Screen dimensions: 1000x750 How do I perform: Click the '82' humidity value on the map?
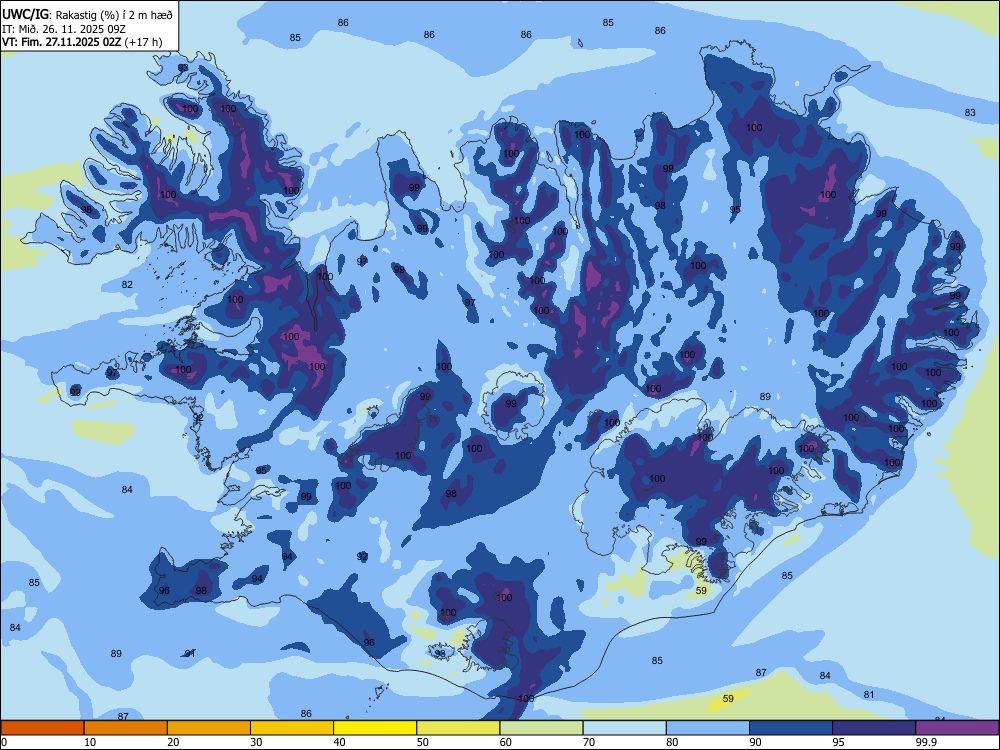[128, 284]
